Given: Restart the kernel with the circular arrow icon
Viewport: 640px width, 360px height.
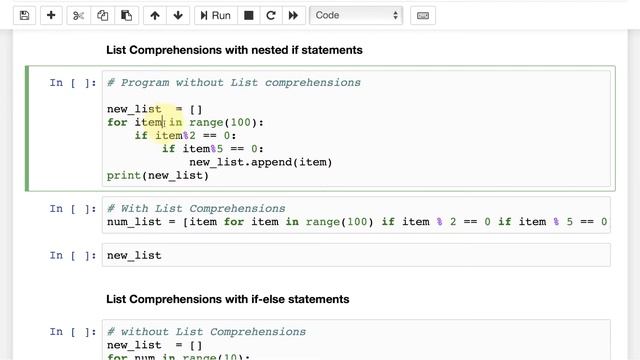Looking at the screenshot, I should click(x=271, y=16).
